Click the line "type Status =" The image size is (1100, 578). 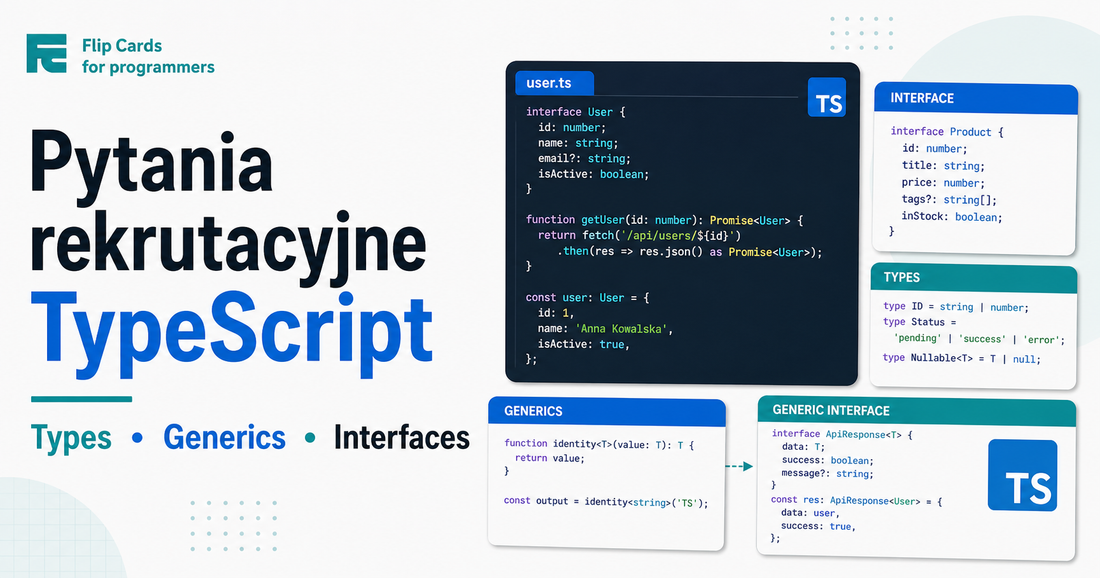click(920, 322)
